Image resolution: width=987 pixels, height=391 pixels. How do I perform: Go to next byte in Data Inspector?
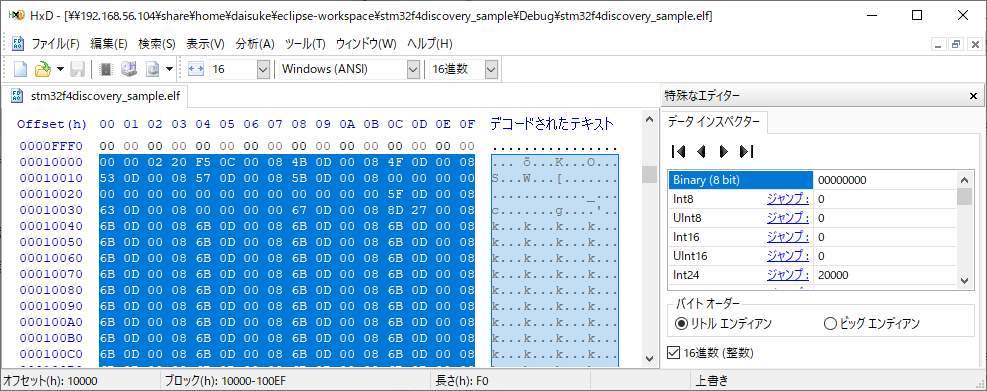point(724,151)
